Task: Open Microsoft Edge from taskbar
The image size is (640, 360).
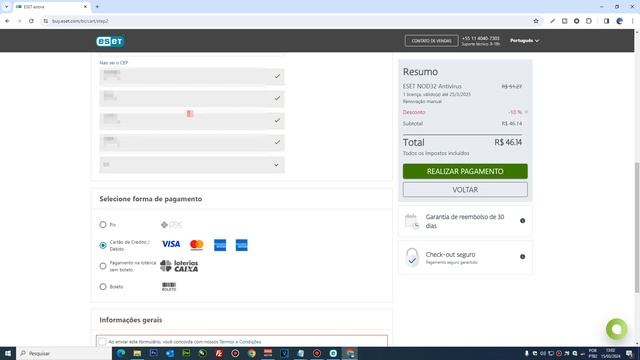Action: (x=121, y=353)
